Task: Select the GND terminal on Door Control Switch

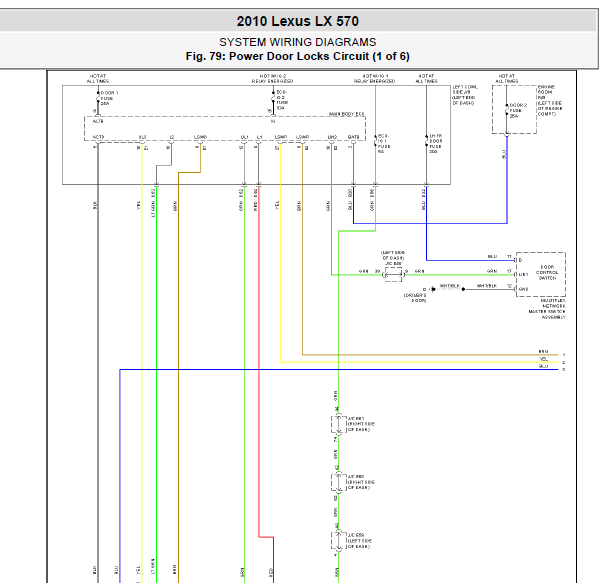Action: [523, 289]
